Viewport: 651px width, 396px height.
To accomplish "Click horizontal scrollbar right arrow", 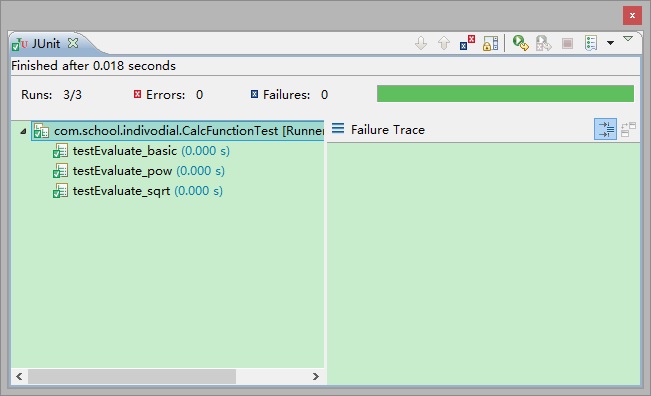I will [x=316, y=376].
